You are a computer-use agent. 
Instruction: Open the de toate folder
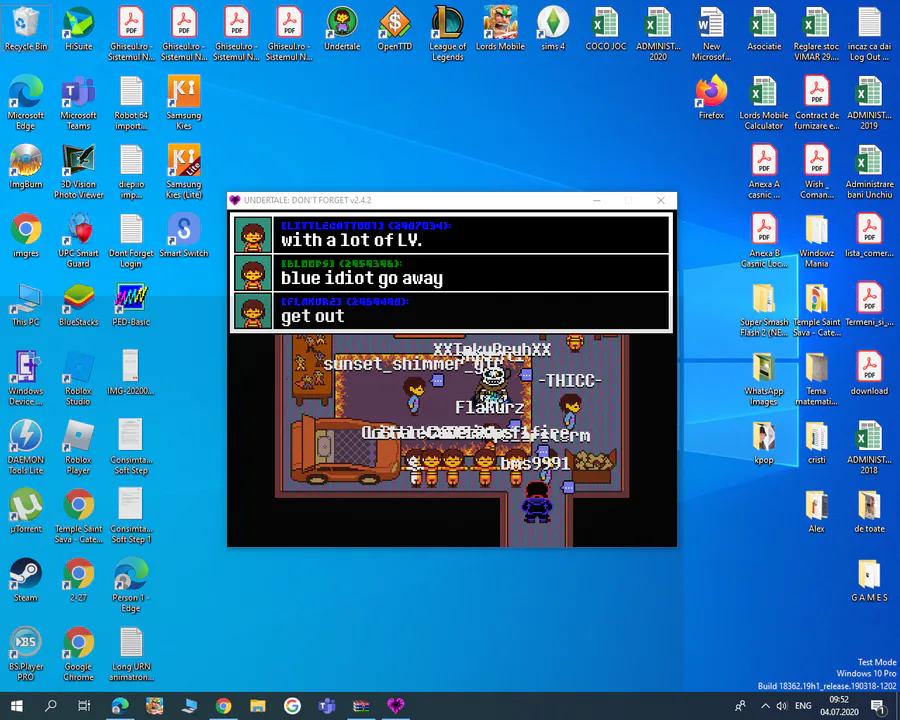tap(870, 511)
